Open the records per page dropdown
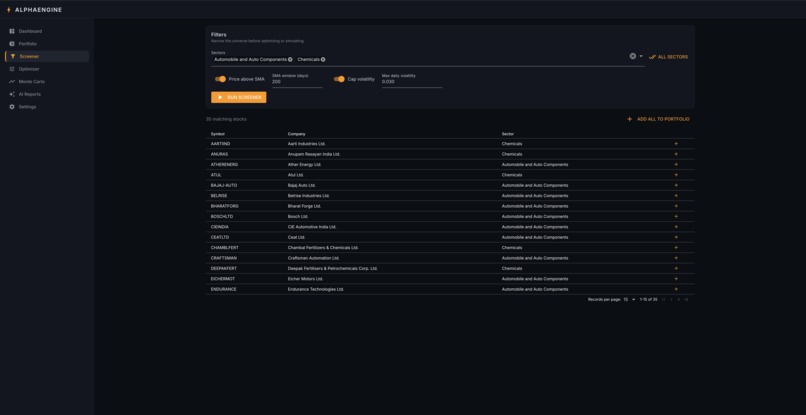This screenshot has height=415, width=806. 630,299
